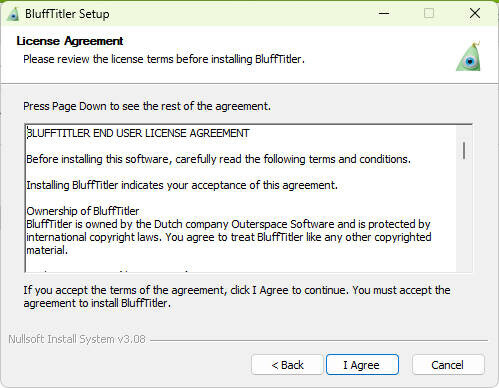The image size is (499, 388).
Task: Cancel the BluffTitler installation
Action: [x=448, y=365]
